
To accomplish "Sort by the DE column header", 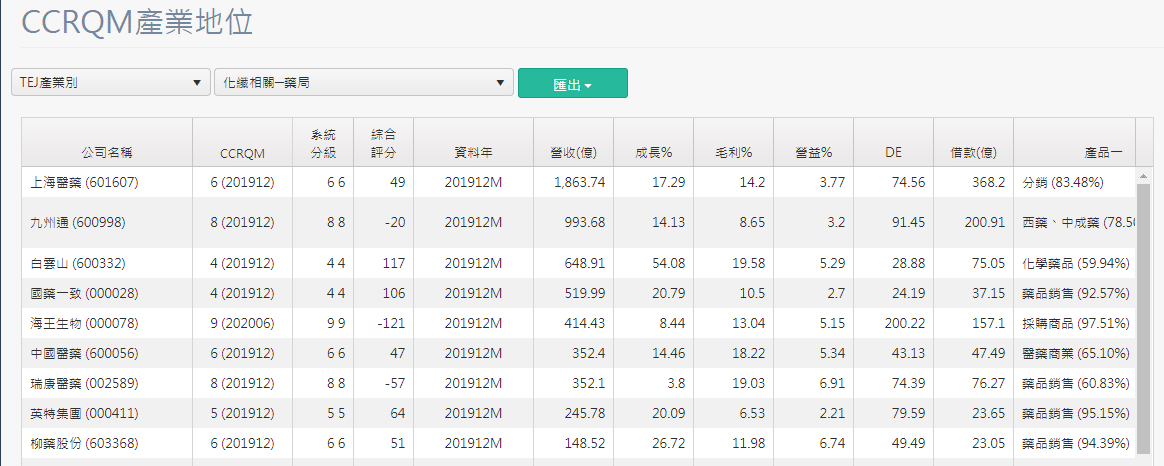I will pyautogui.click(x=893, y=153).
